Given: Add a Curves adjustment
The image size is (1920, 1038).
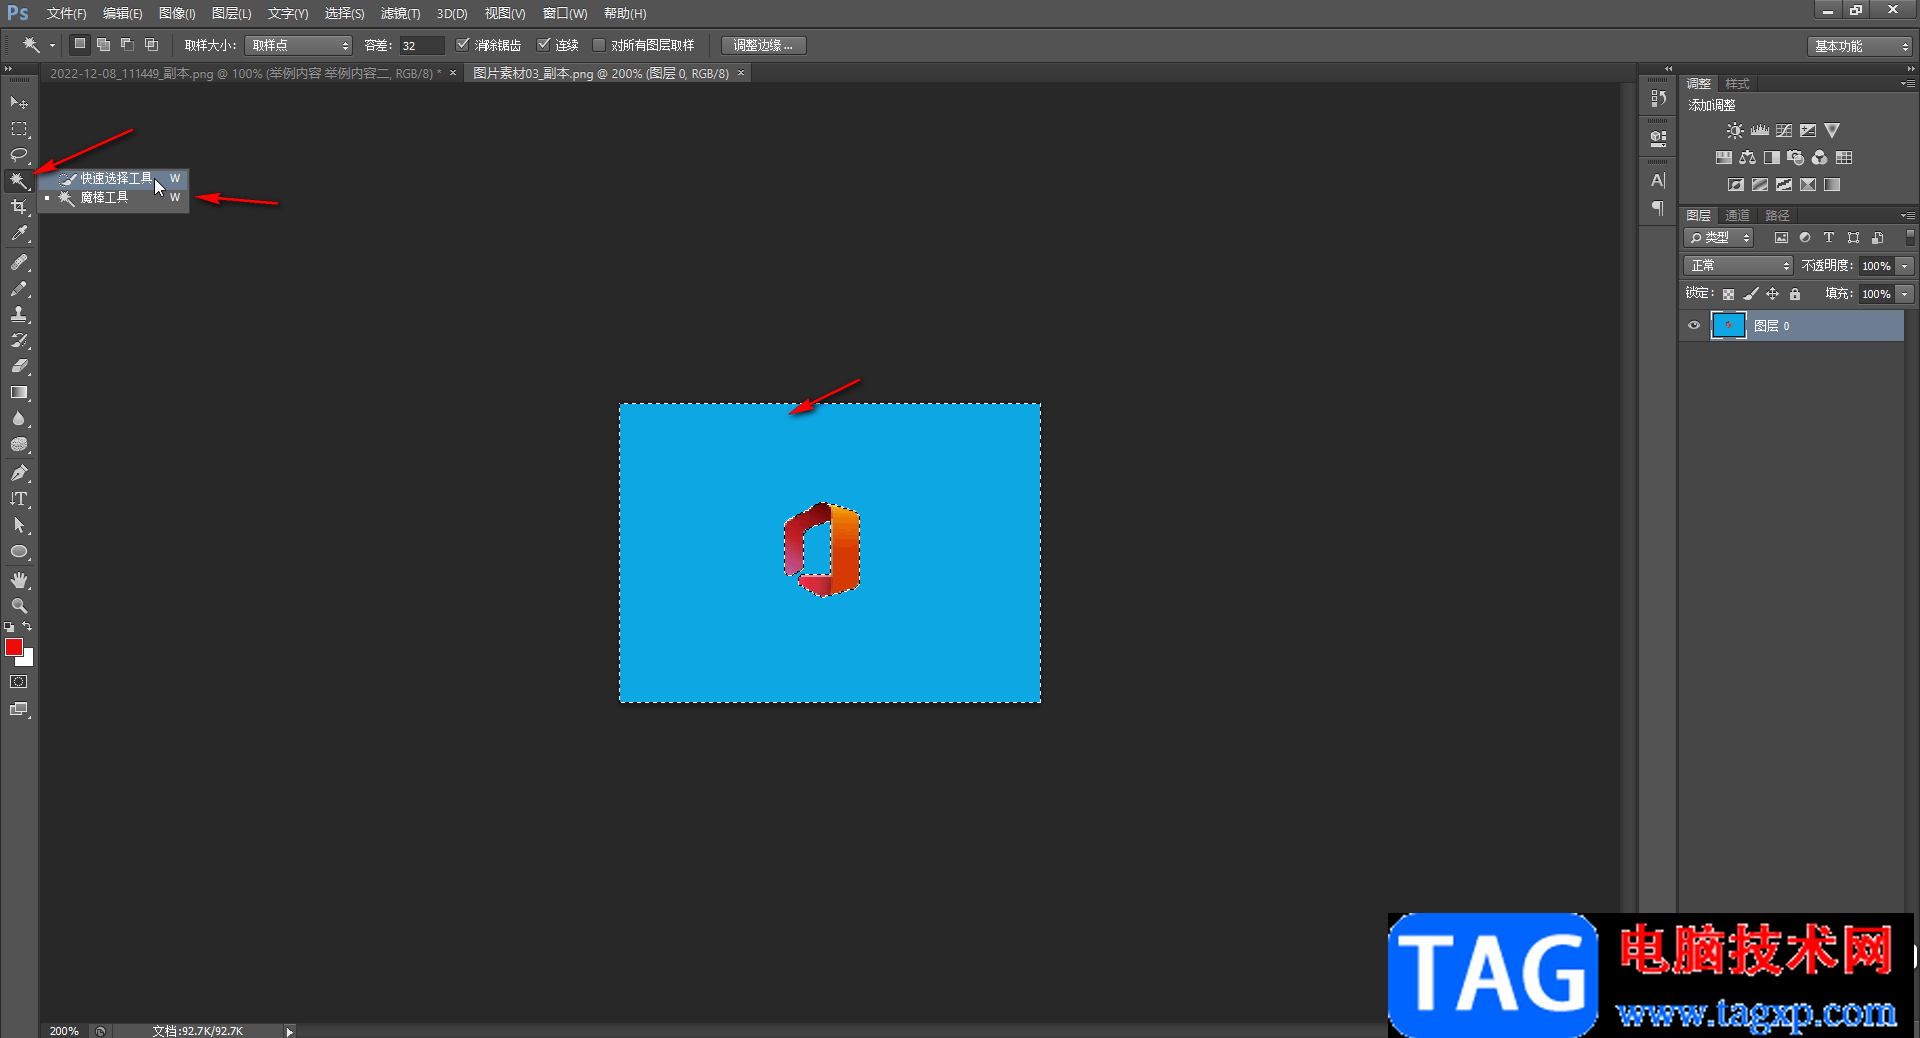Looking at the screenshot, I should pyautogui.click(x=1784, y=131).
